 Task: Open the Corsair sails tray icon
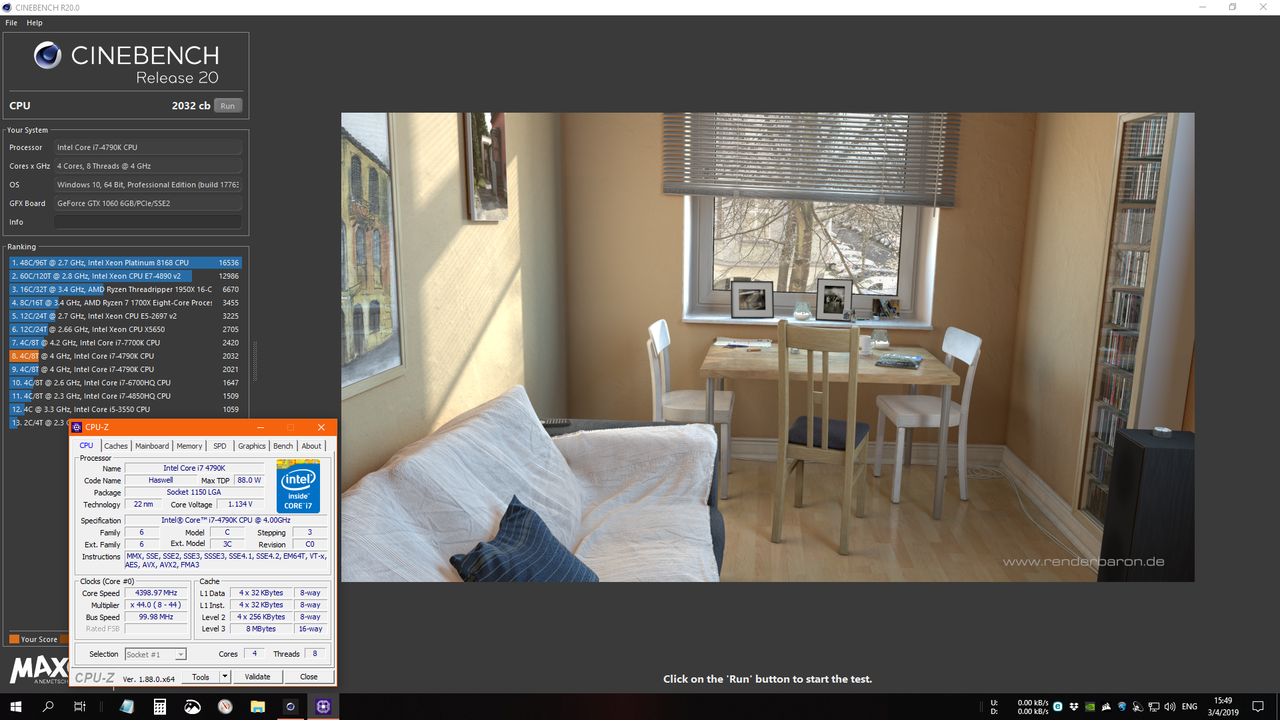pos(1106,706)
